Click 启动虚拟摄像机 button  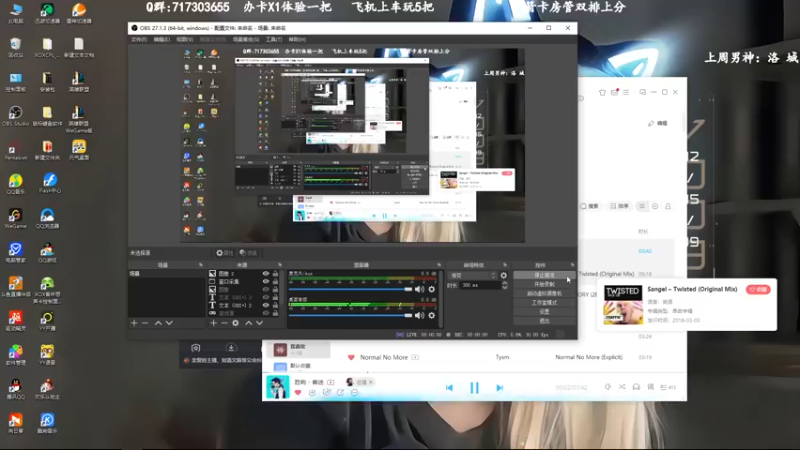pyautogui.click(x=544, y=293)
